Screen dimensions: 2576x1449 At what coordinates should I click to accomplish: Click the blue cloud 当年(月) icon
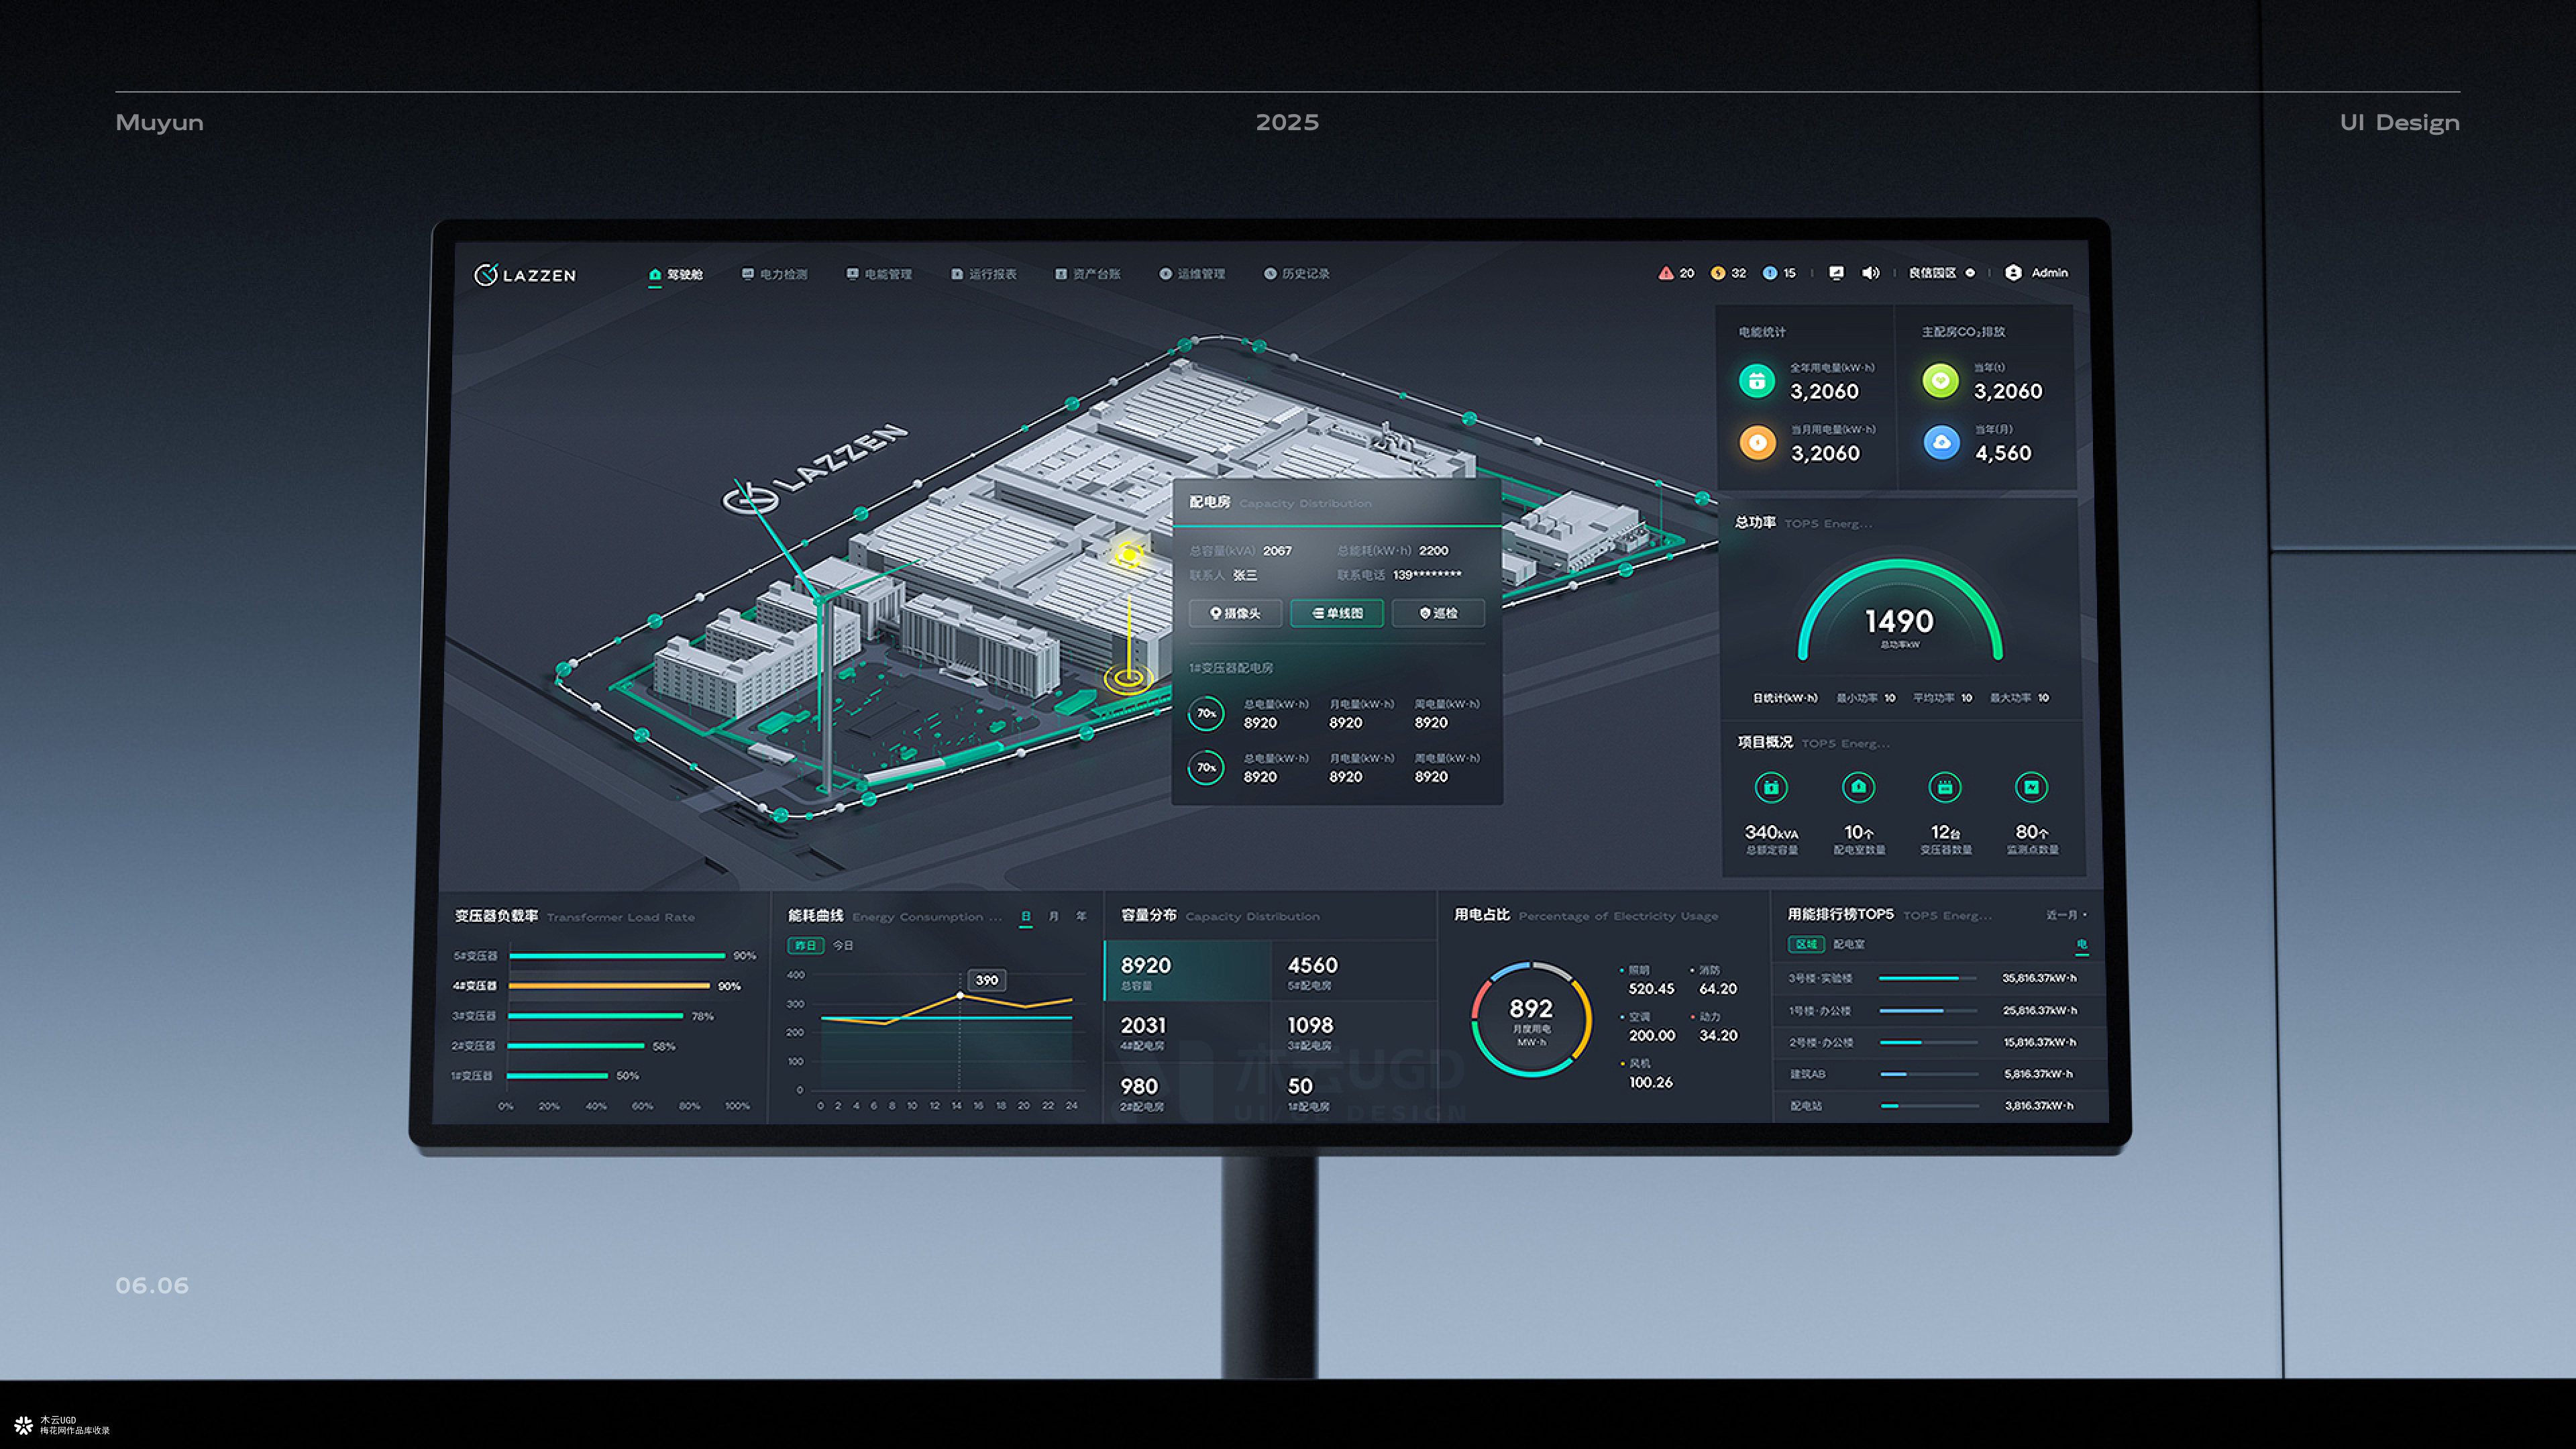point(1941,443)
